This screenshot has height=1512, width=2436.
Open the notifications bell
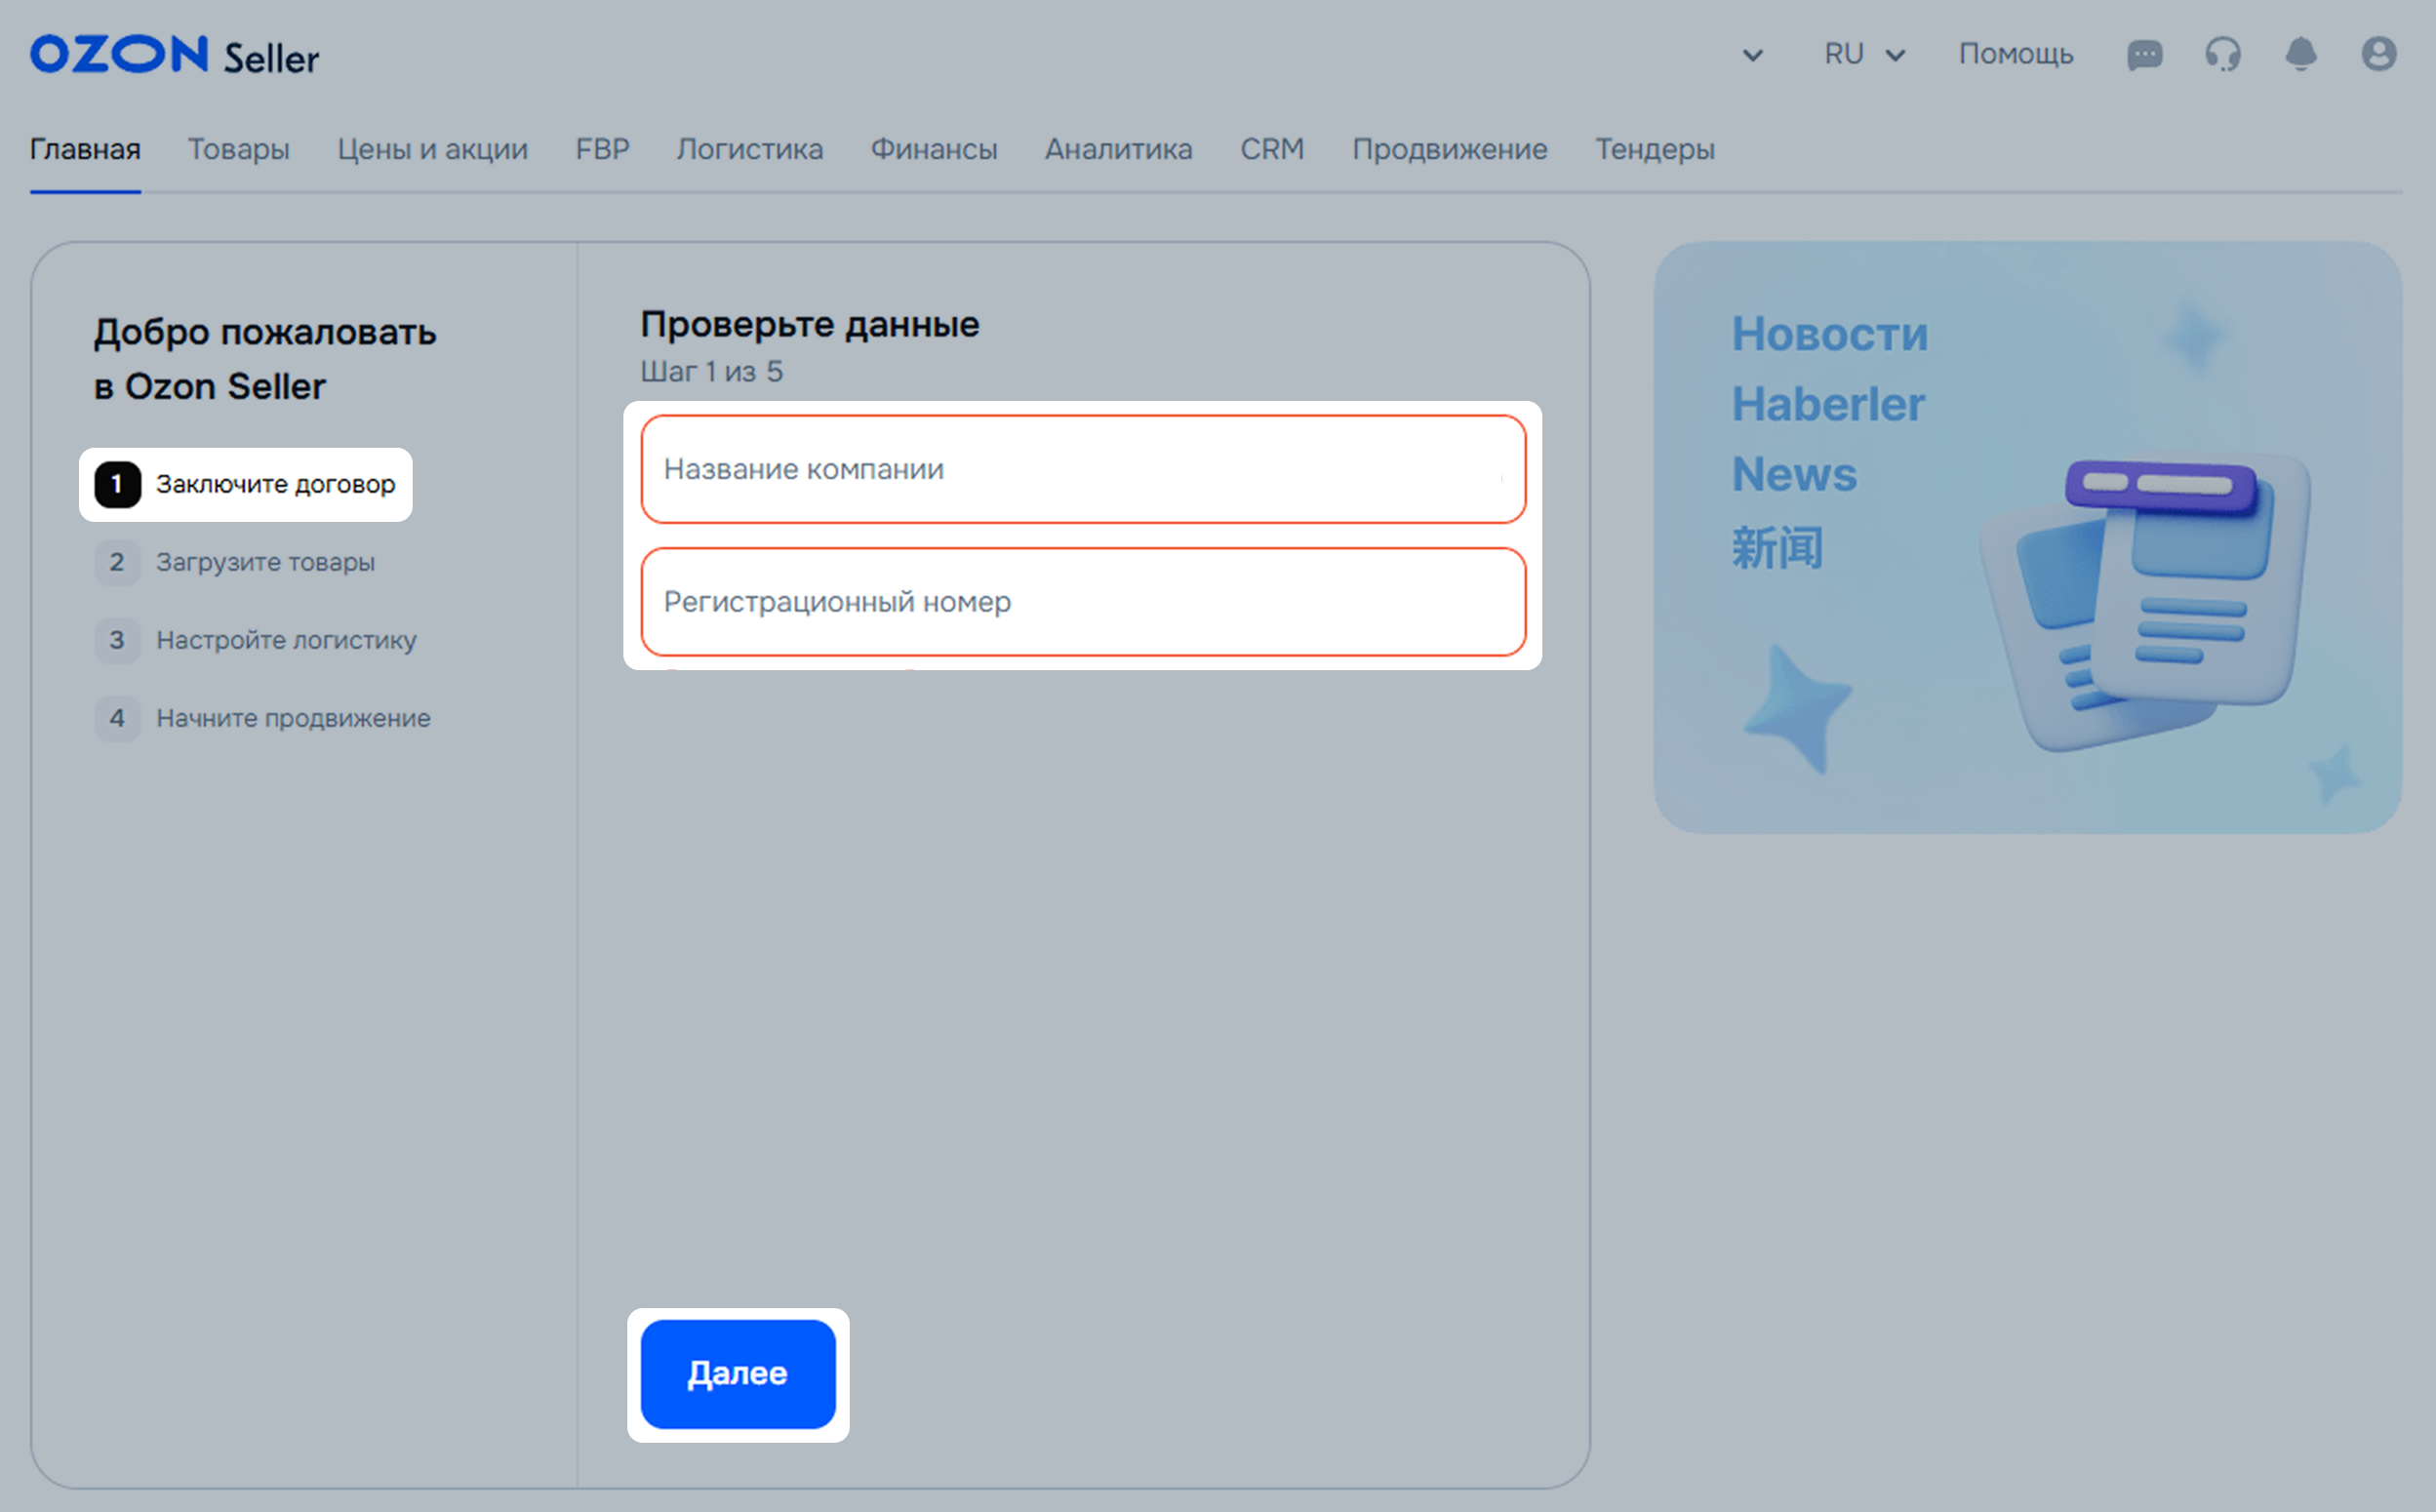pyautogui.click(x=2301, y=54)
